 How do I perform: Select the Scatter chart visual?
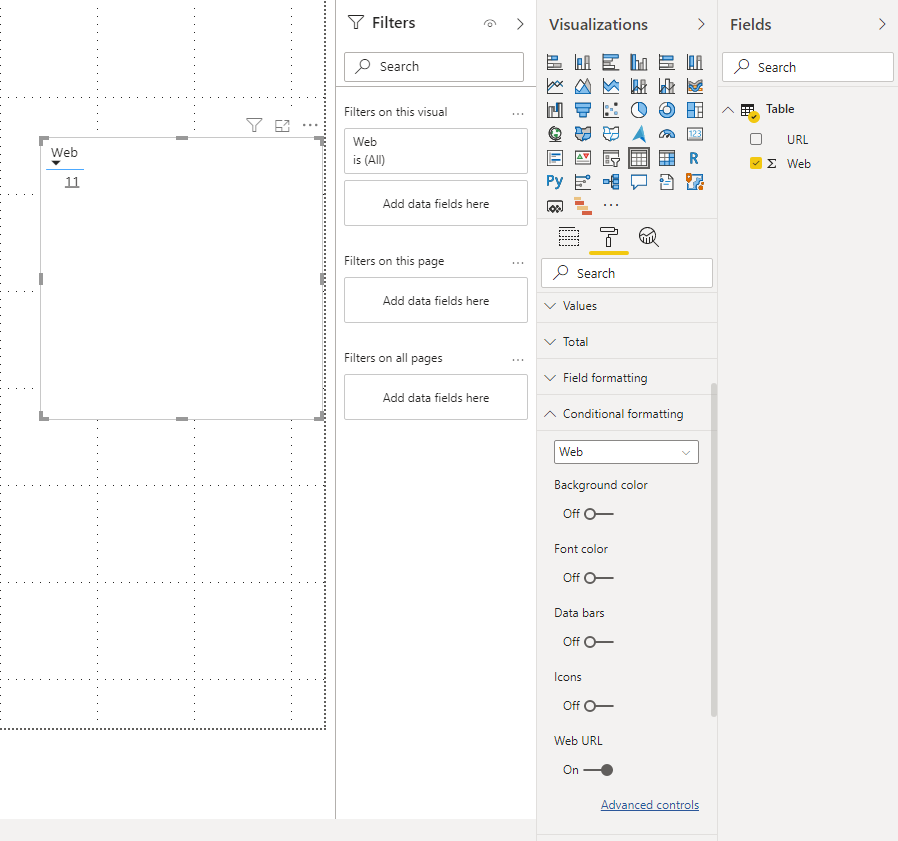[611, 110]
